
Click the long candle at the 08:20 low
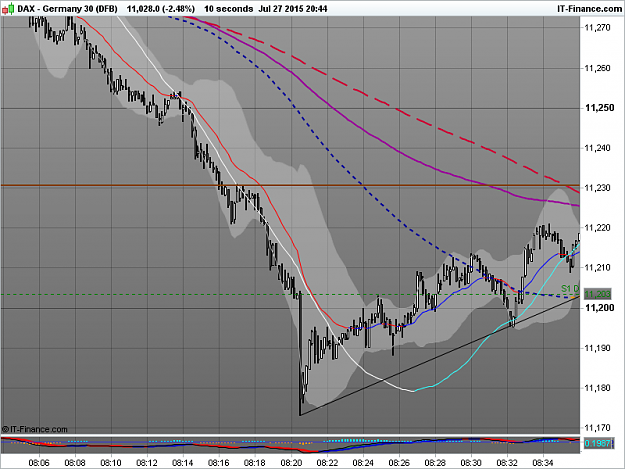coord(300,355)
